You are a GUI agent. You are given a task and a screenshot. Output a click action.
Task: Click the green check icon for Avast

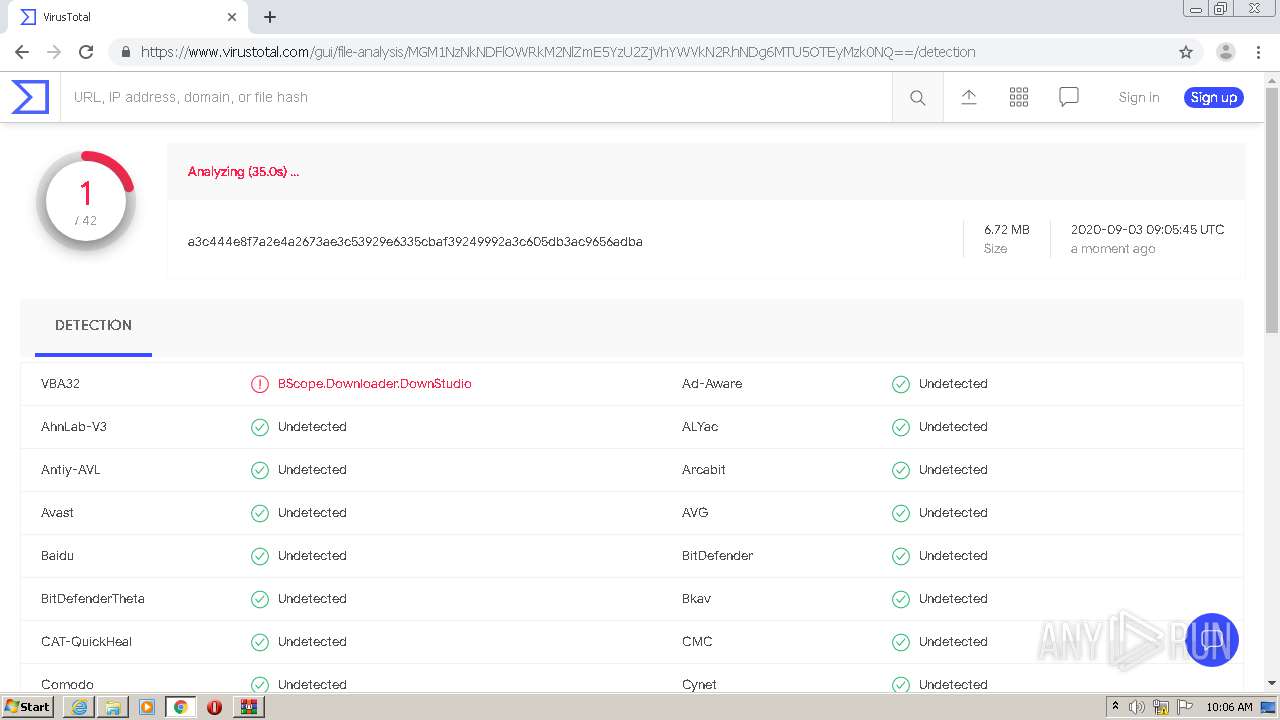coord(260,513)
